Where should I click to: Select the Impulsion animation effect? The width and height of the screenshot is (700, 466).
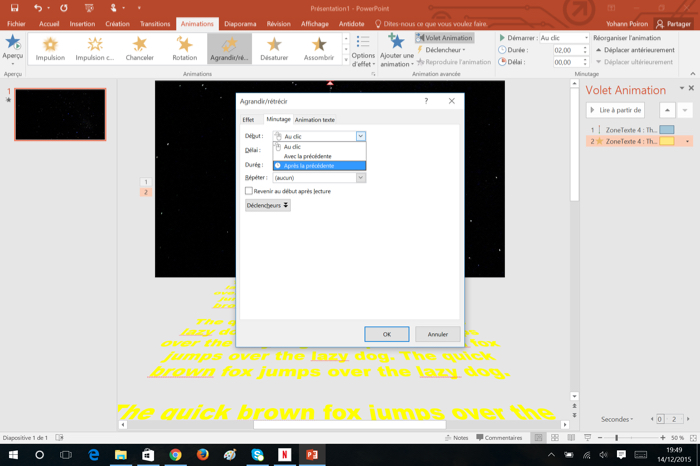click(x=50, y=48)
